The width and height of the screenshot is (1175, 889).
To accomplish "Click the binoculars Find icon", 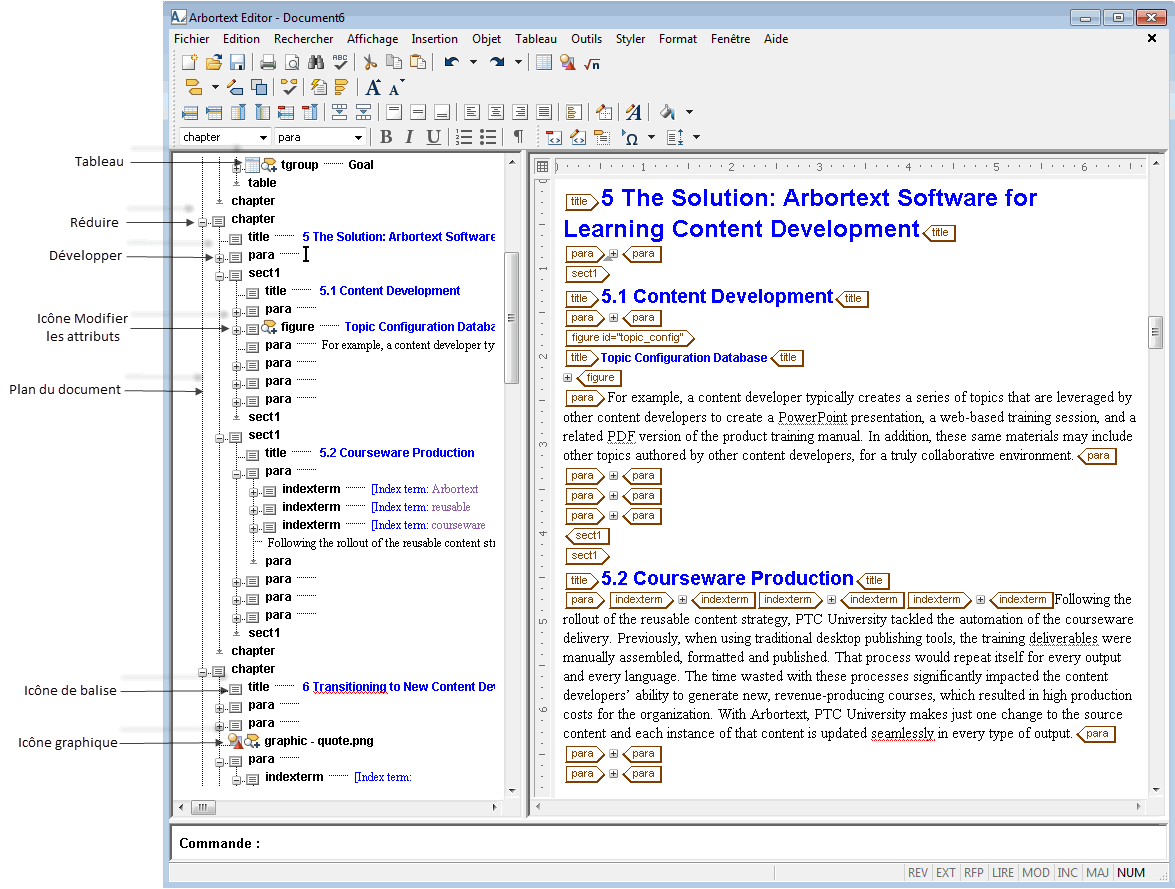I will tap(315, 62).
